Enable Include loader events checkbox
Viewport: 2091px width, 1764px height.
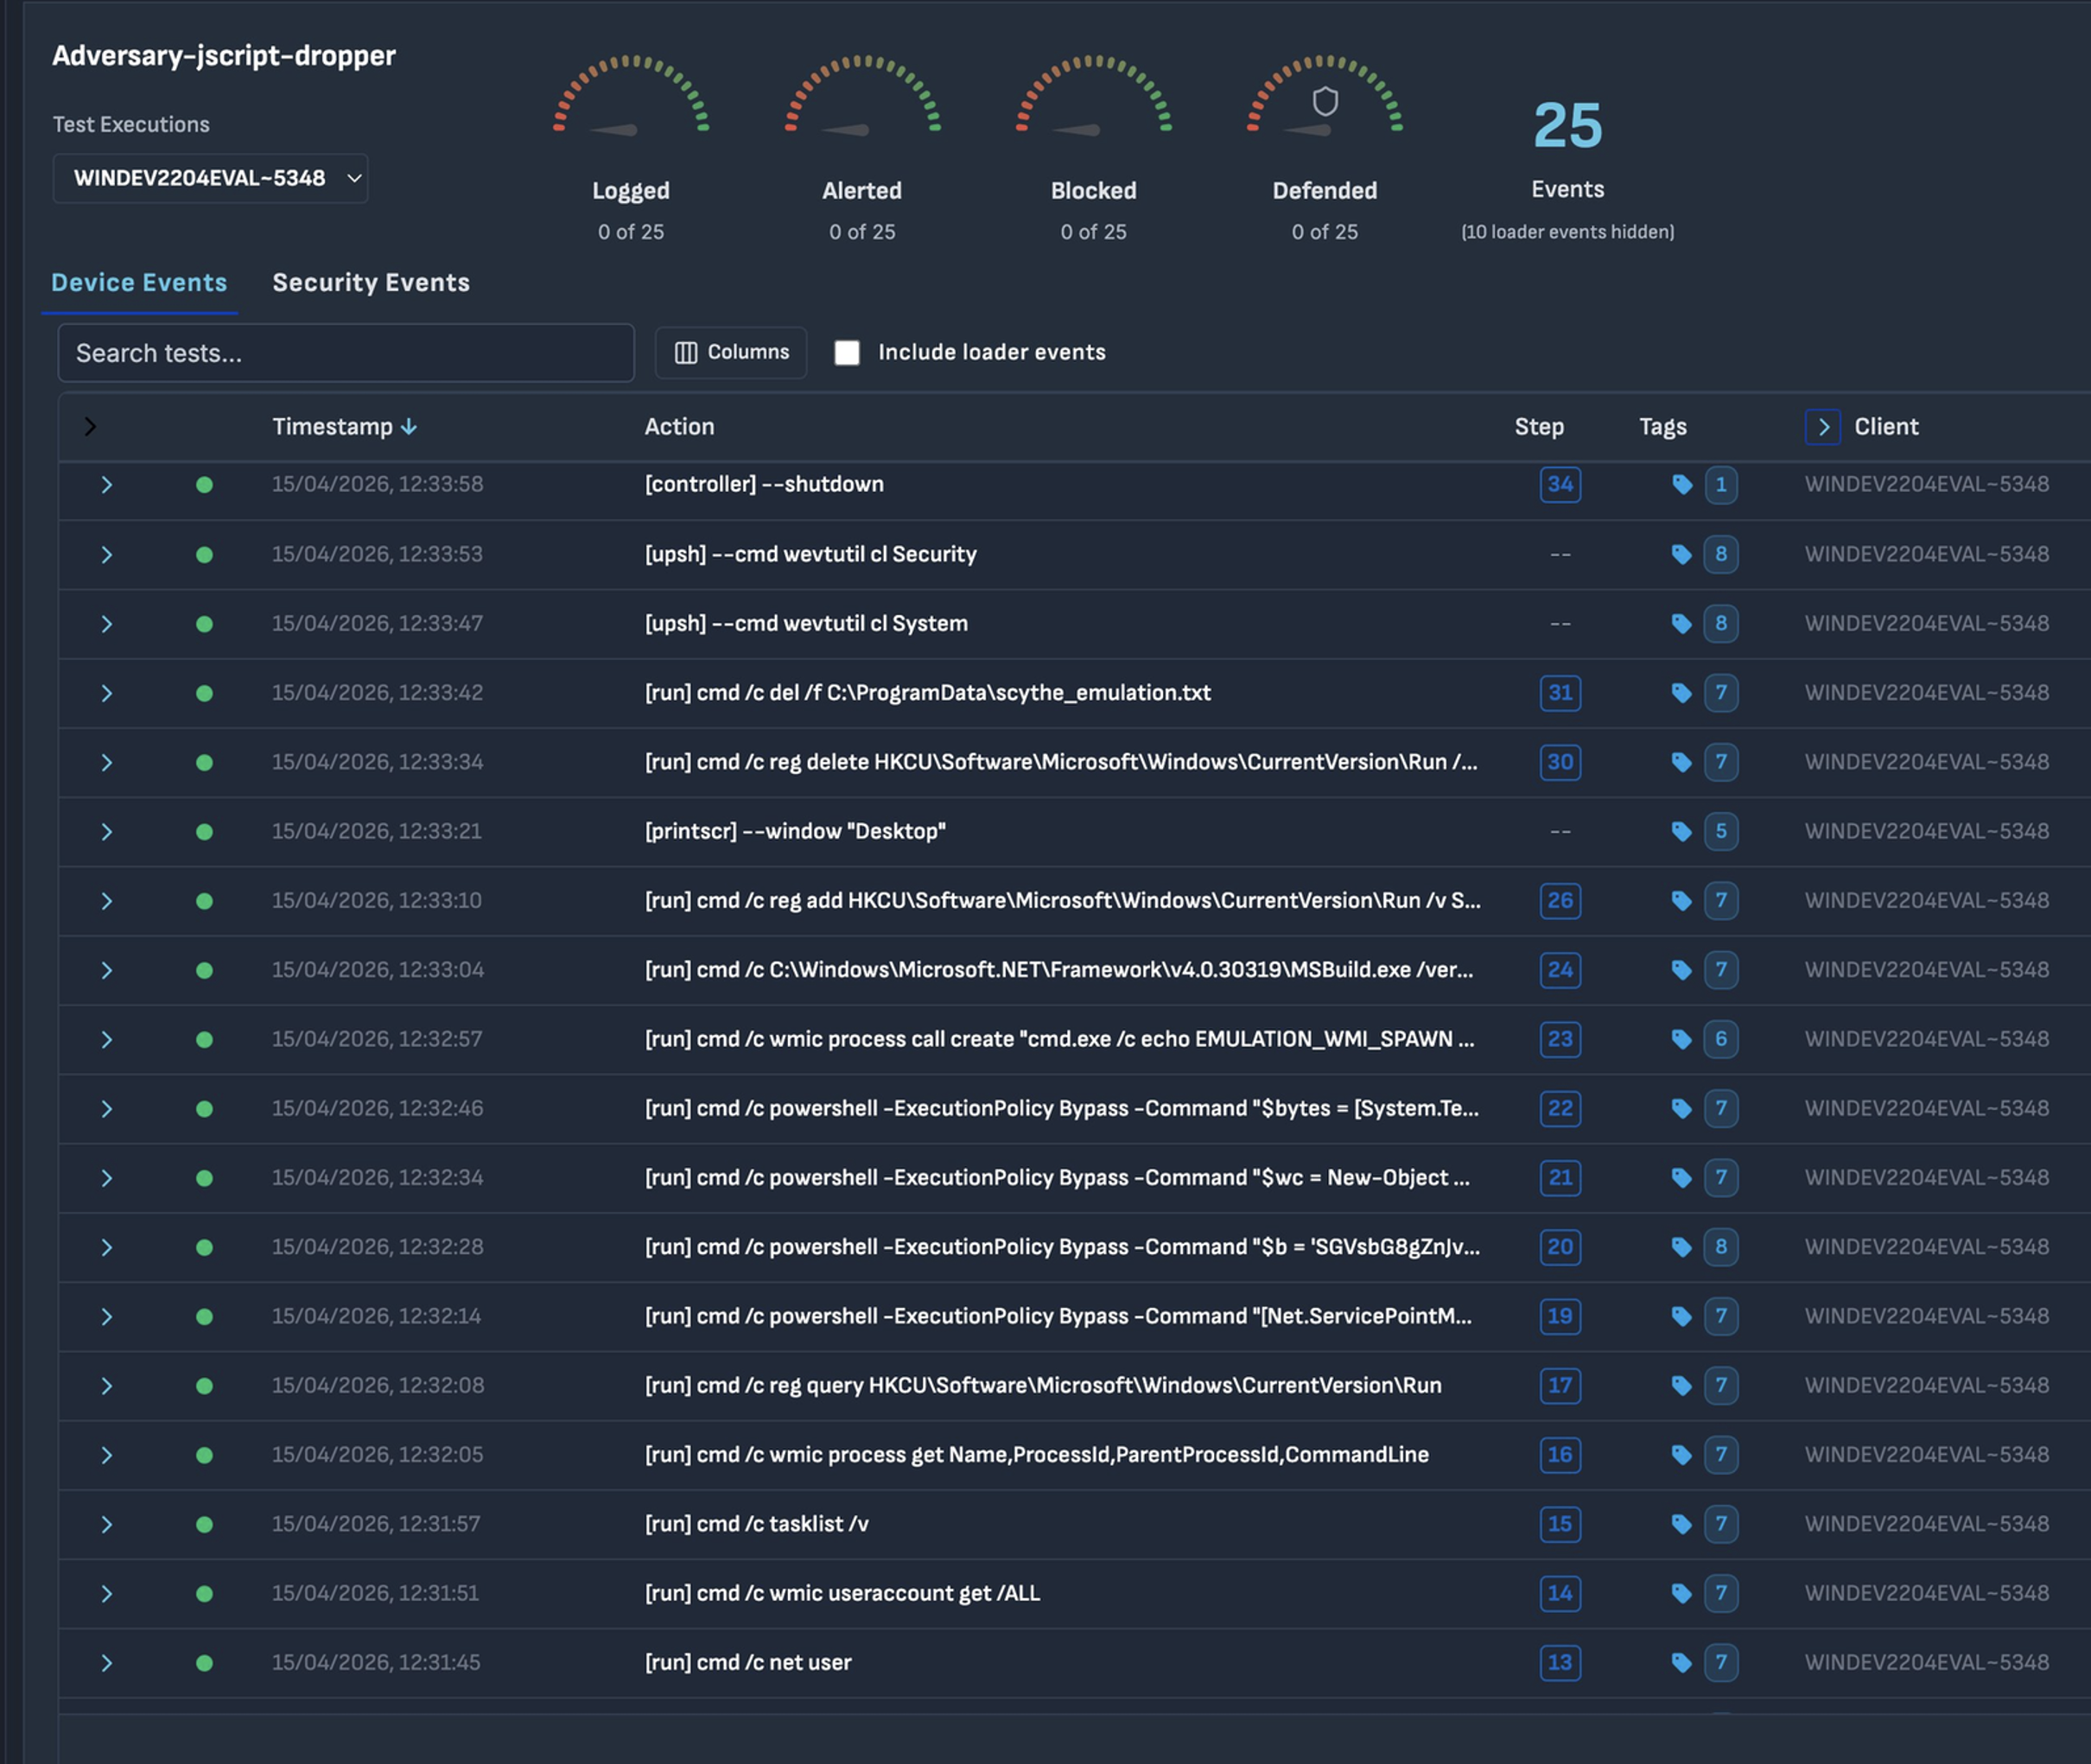846,352
